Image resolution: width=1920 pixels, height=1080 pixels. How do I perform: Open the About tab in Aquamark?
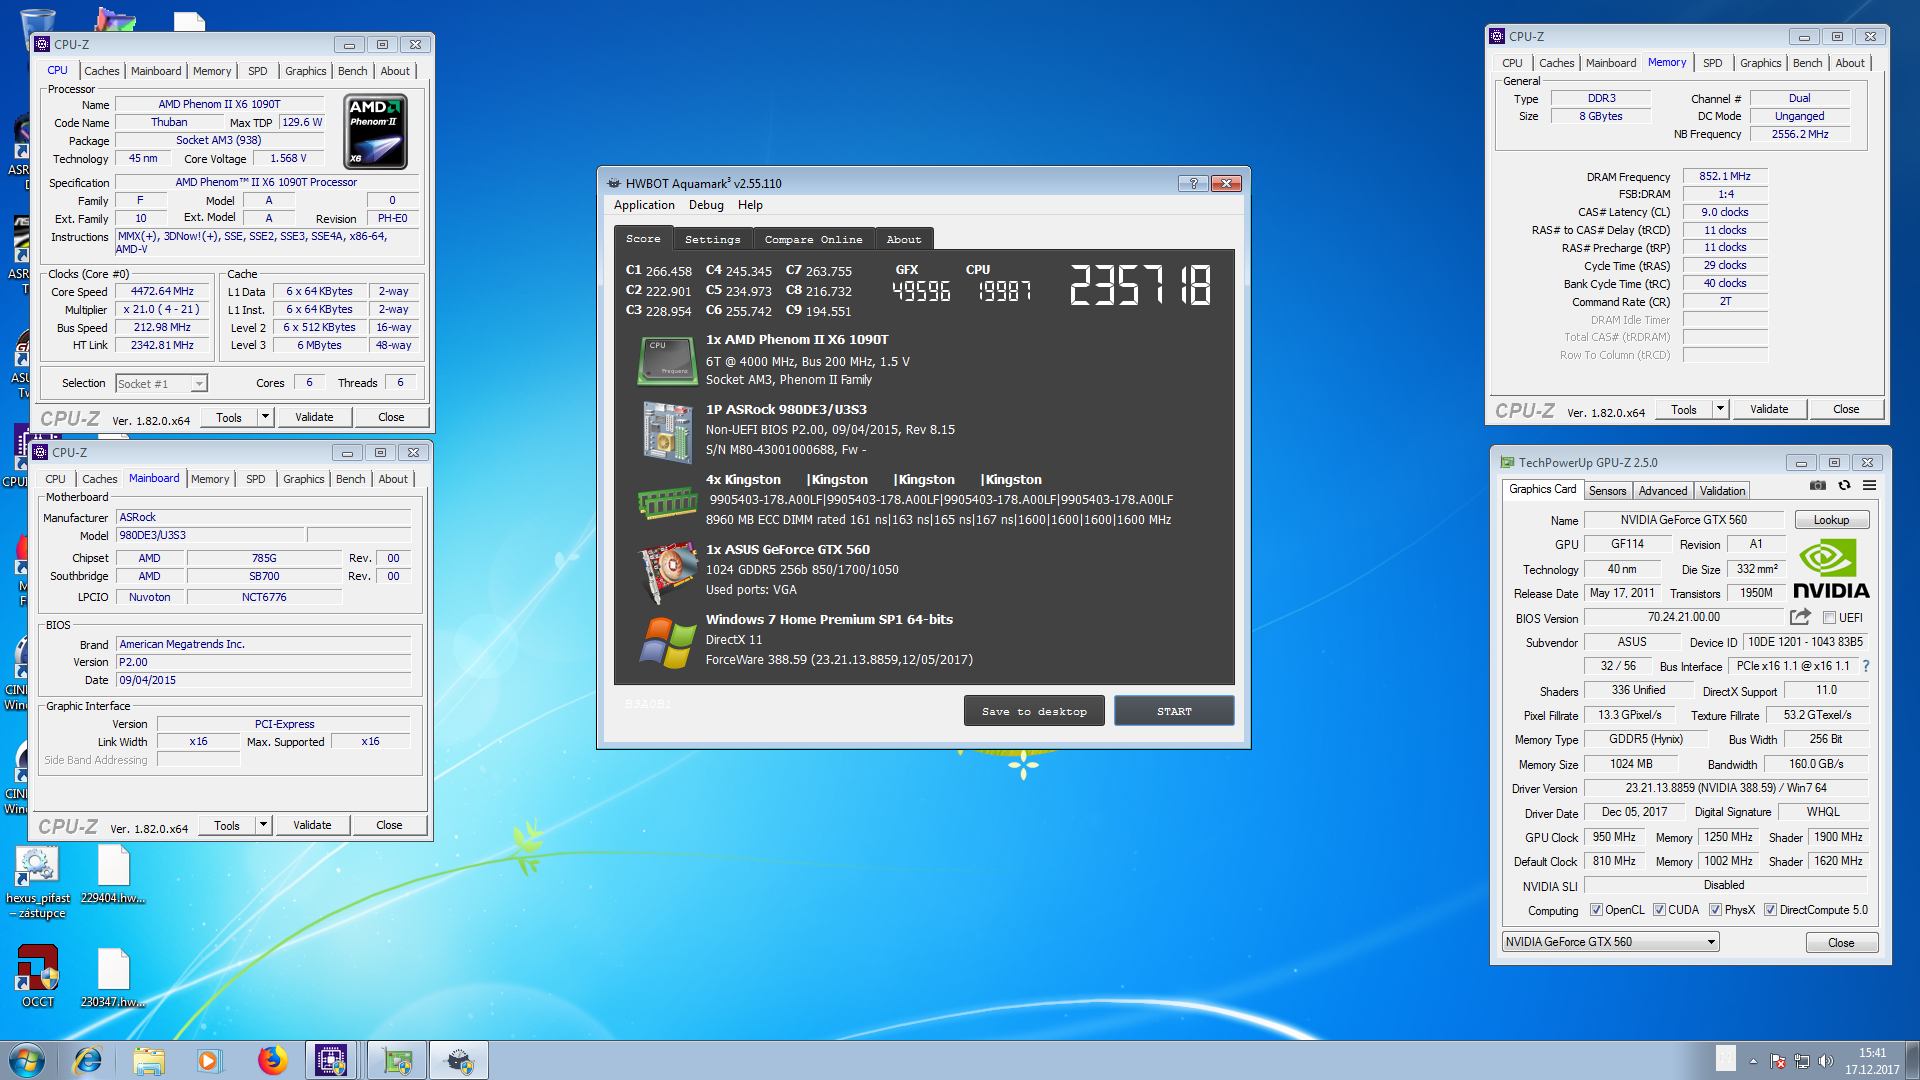(904, 240)
